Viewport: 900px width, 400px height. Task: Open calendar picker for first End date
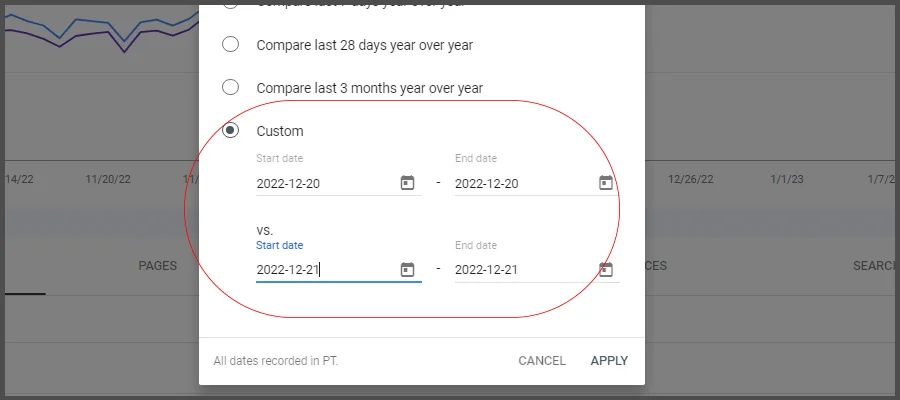pos(605,183)
